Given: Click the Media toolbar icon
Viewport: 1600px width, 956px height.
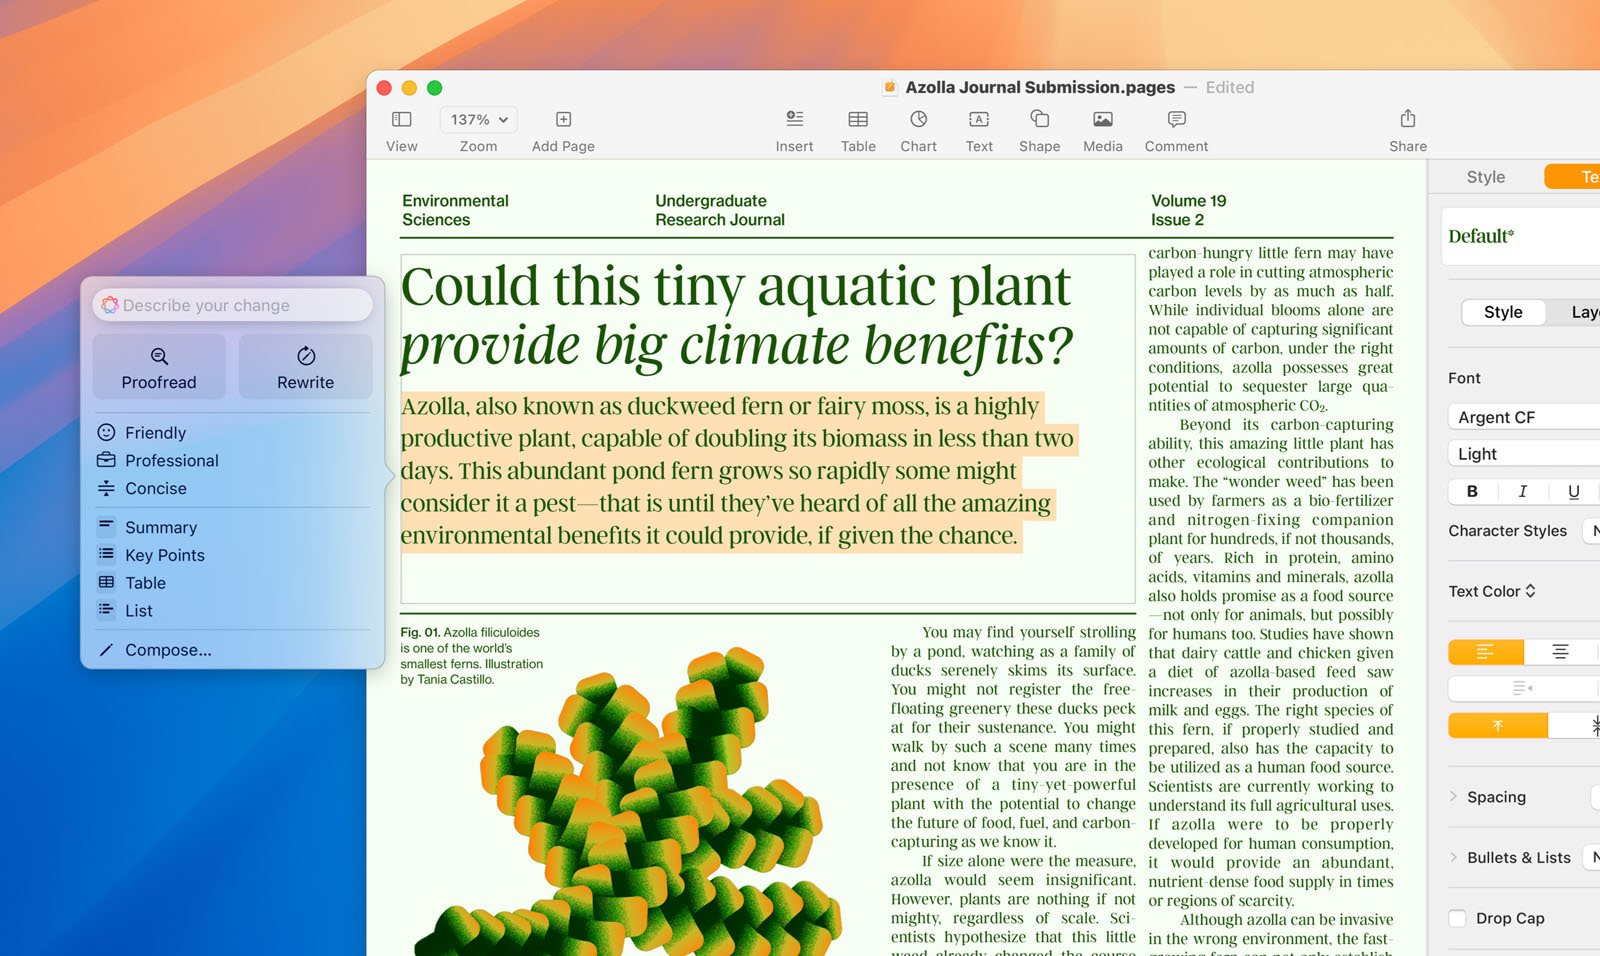Looking at the screenshot, I should [x=1102, y=120].
